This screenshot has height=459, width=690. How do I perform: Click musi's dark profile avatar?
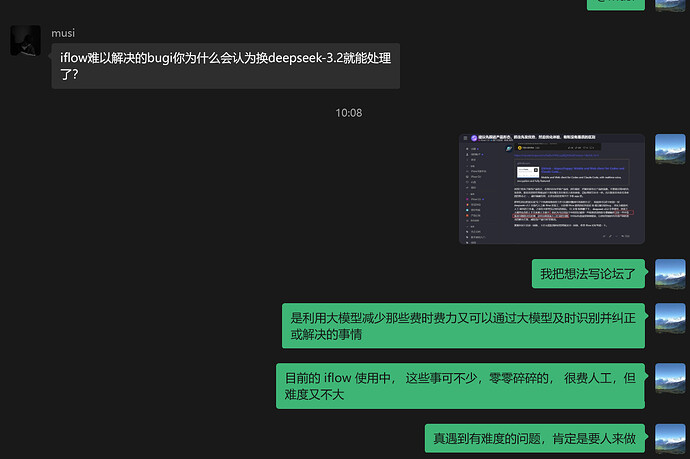25,41
